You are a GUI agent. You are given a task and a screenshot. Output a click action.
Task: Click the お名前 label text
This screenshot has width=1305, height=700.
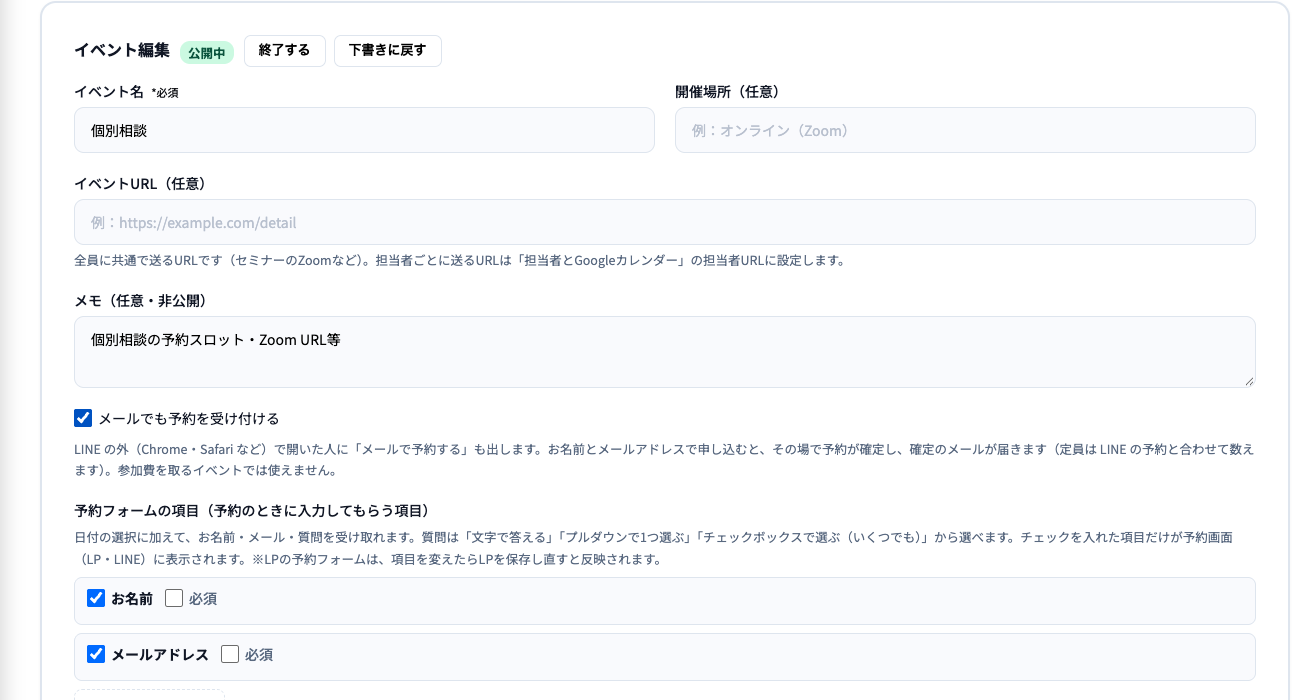coord(132,598)
